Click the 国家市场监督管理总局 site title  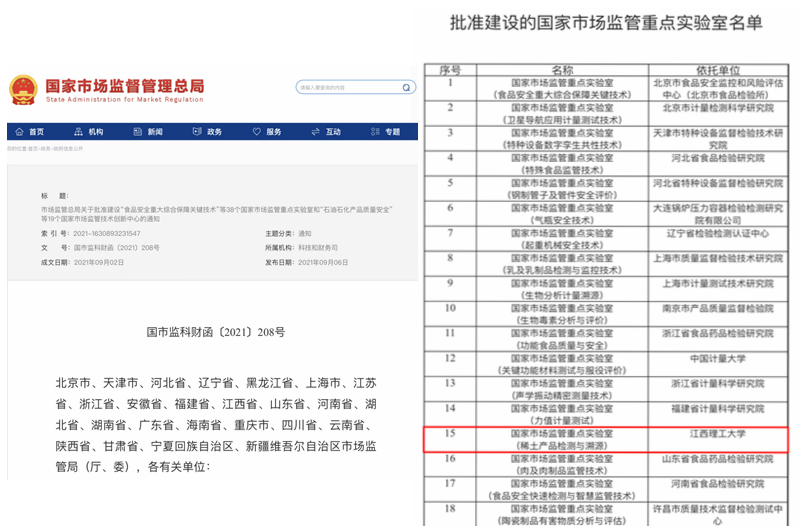(125, 86)
